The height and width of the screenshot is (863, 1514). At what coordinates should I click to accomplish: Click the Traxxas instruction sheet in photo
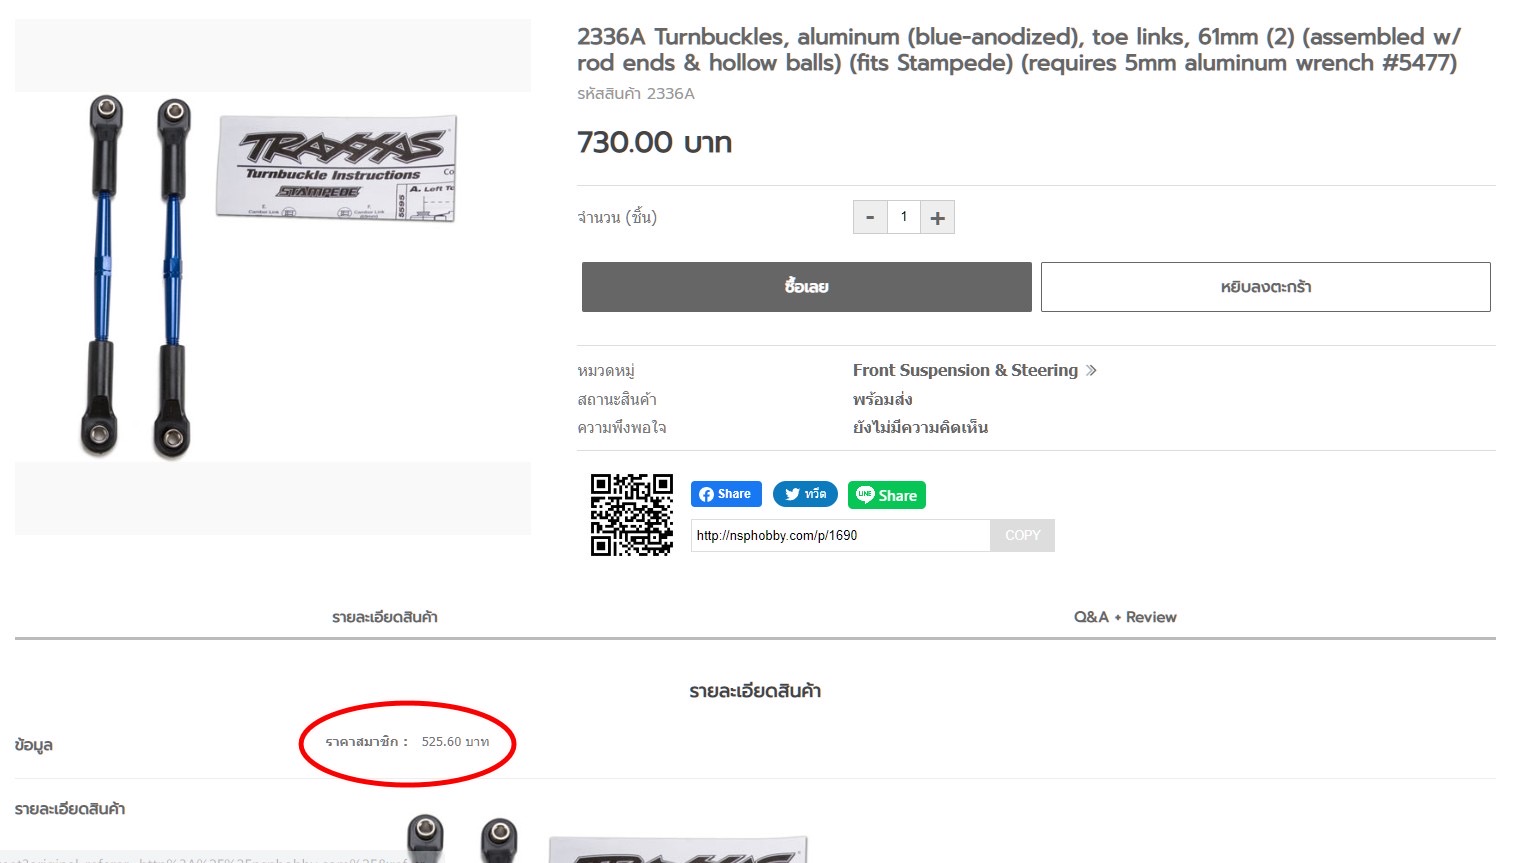337,168
